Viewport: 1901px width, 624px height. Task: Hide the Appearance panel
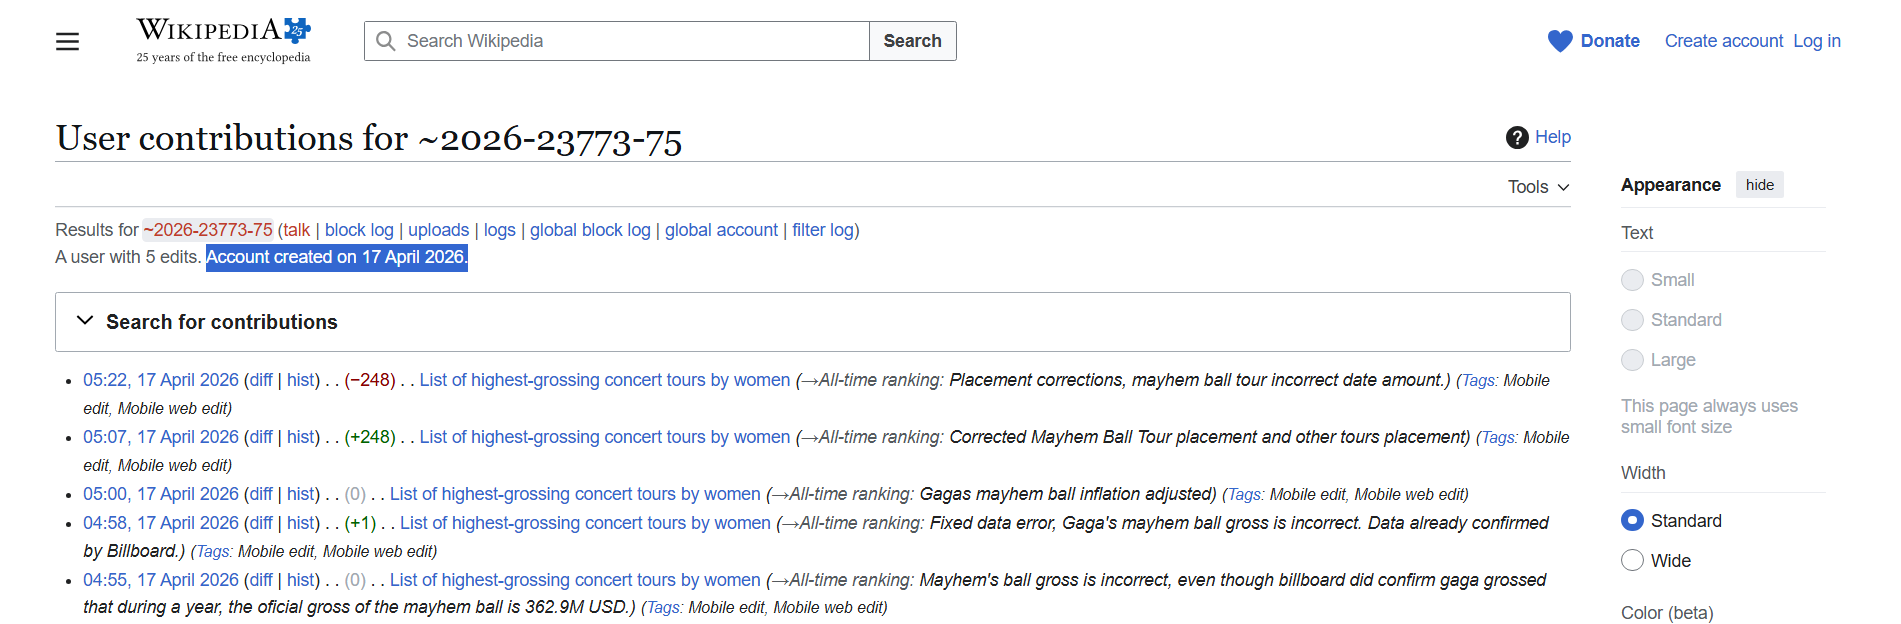point(1760,185)
